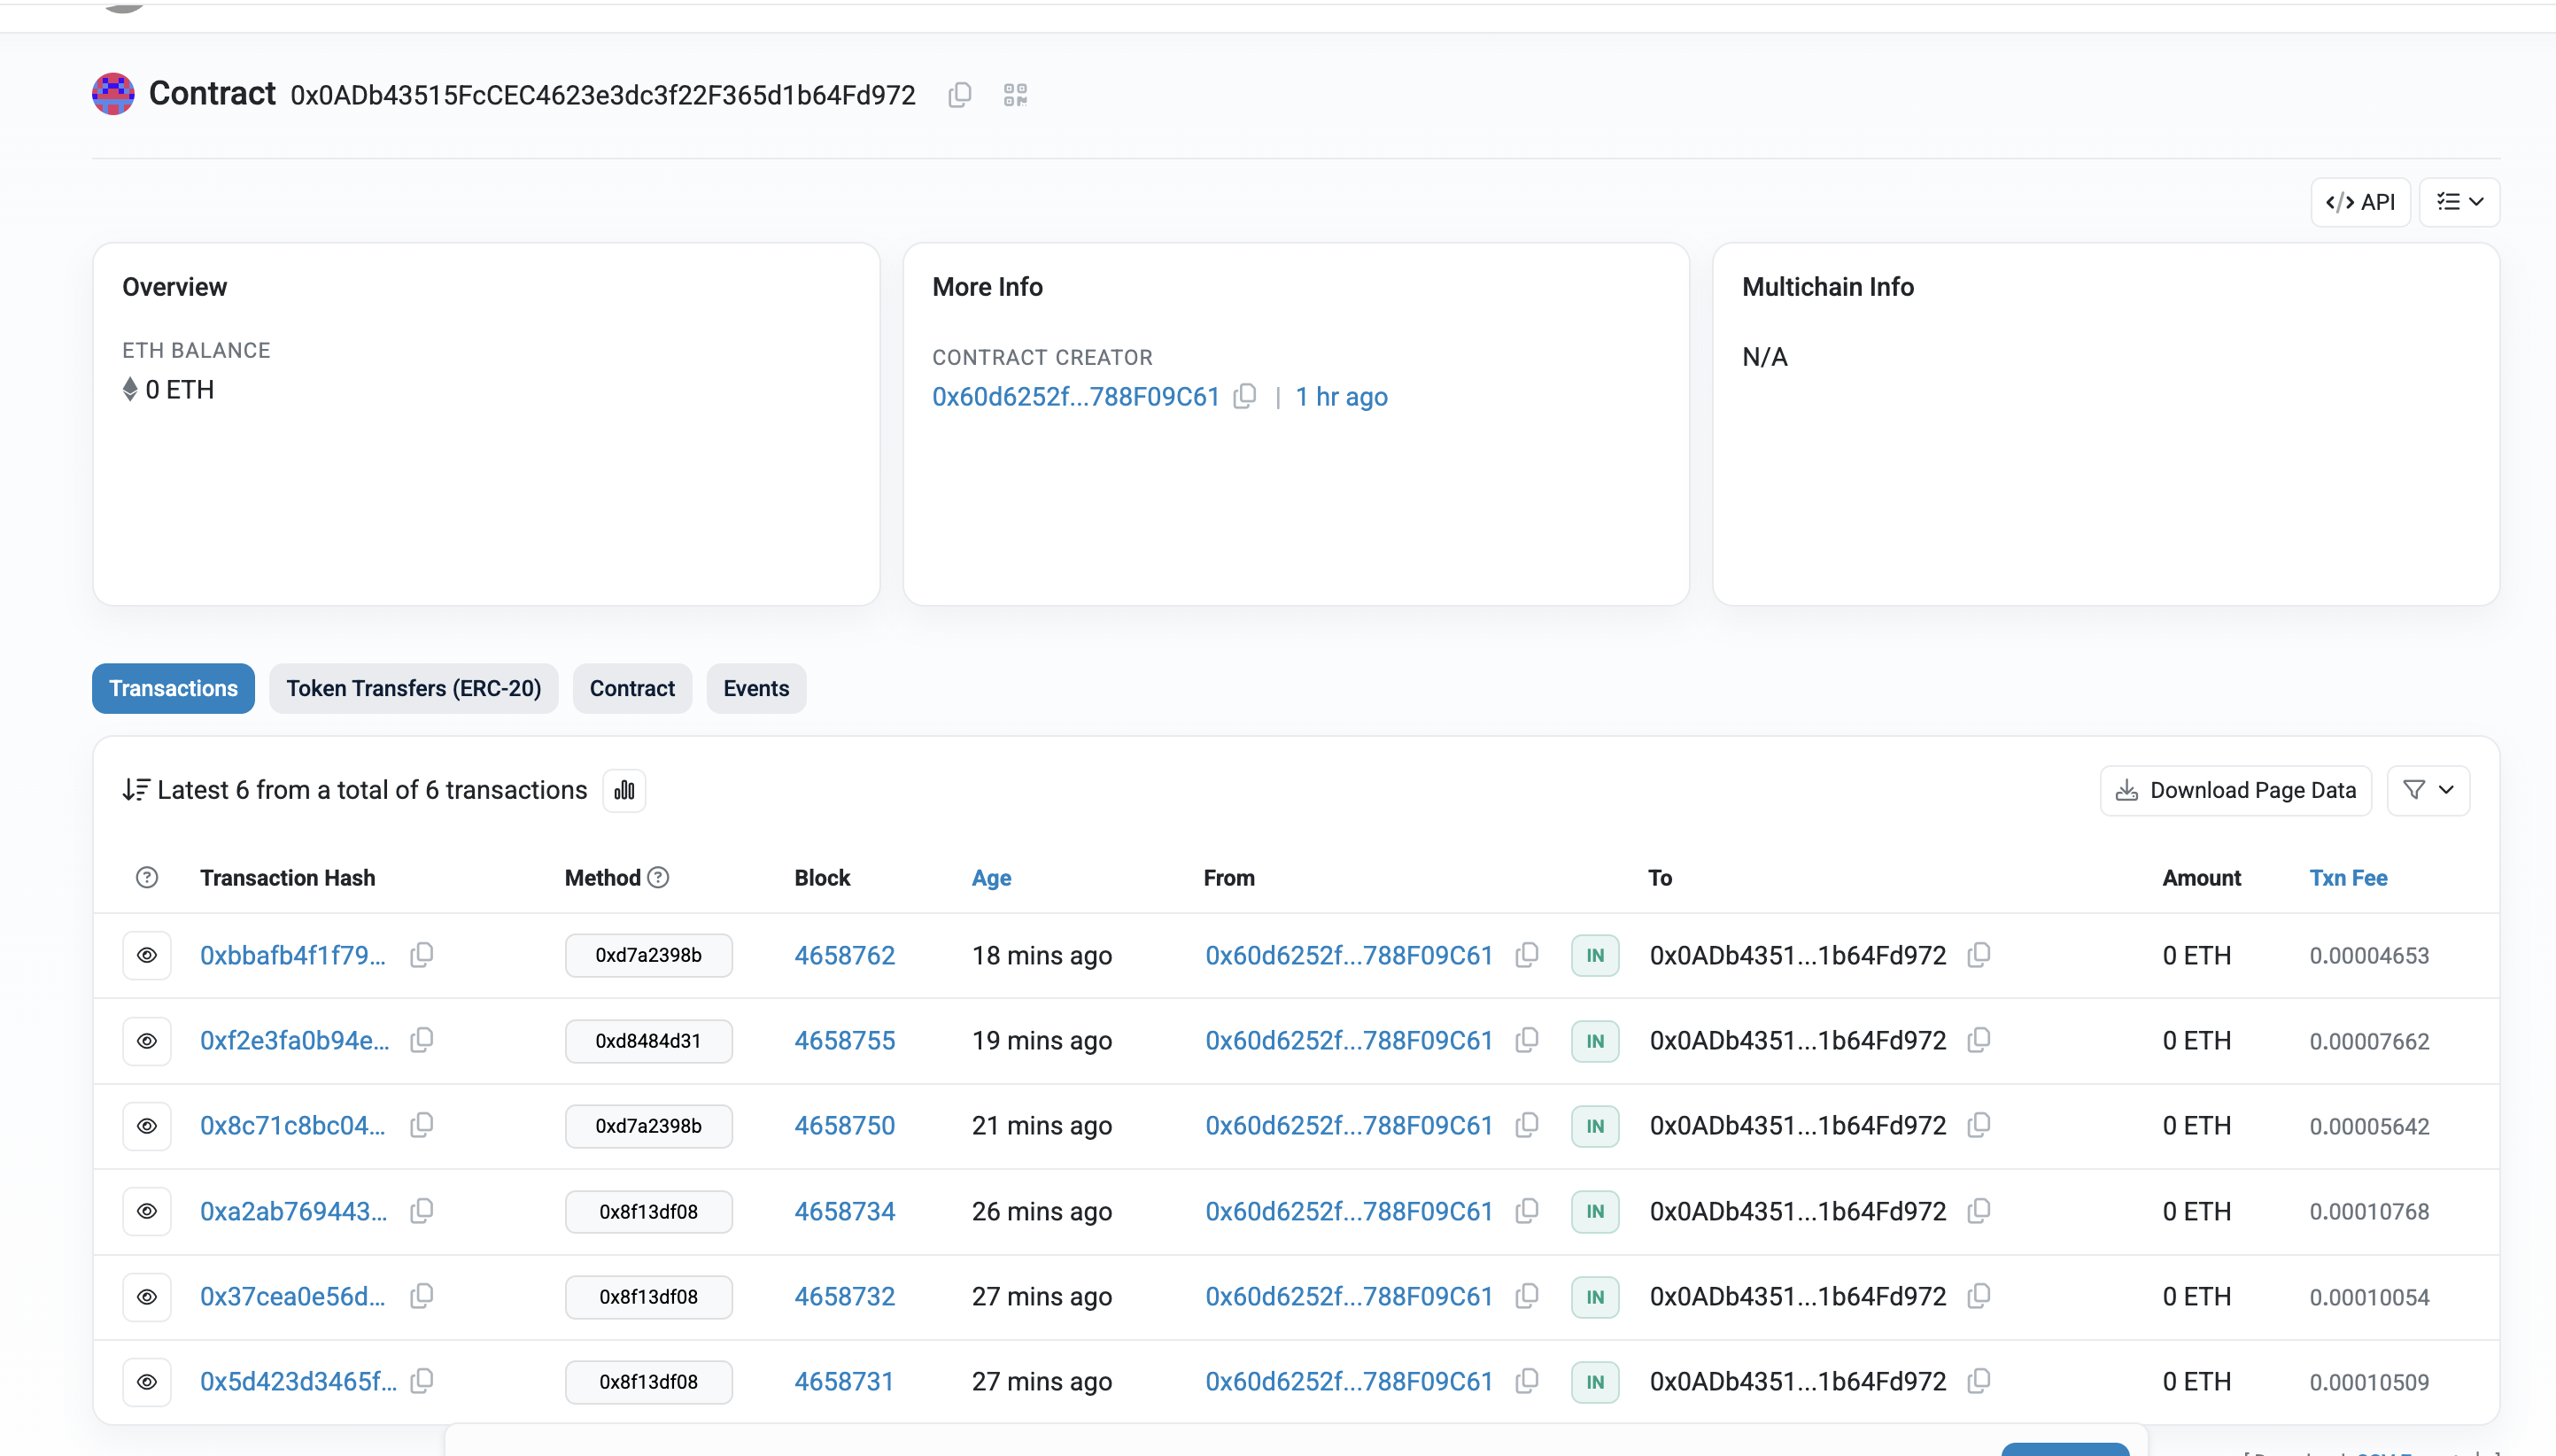Copy the contract creator address
Viewport: 2556px width, 1456px height.
pyautogui.click(x=1244, y=397)
